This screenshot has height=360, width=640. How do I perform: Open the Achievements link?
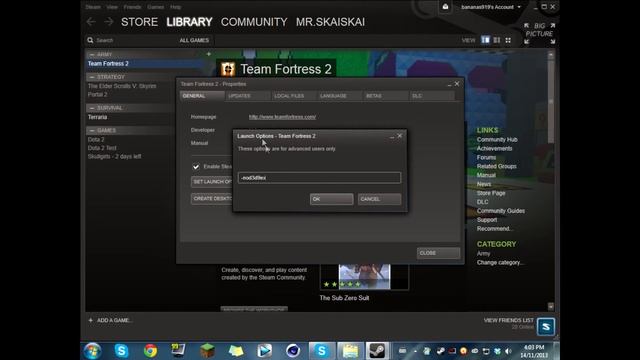tap(494, 149)
